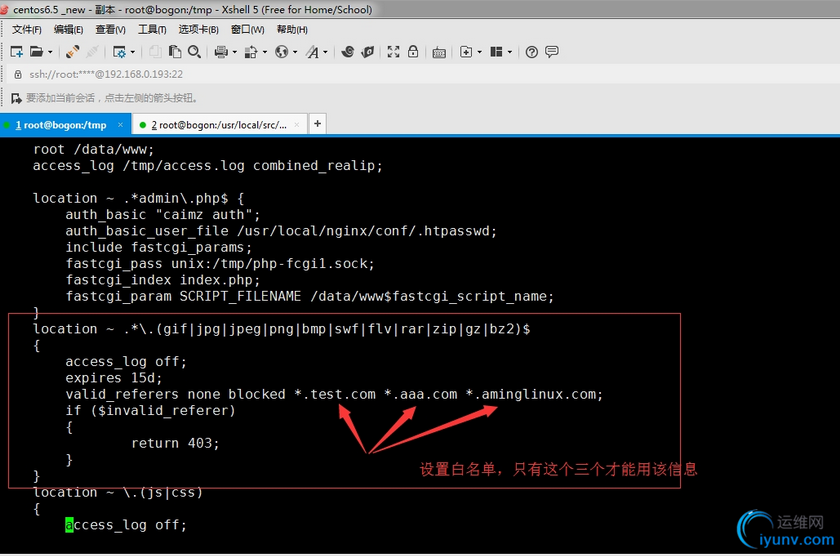840x556 pixels.
Task: Launch Xagent icon next to Xftp
Action: click(368, 52)
